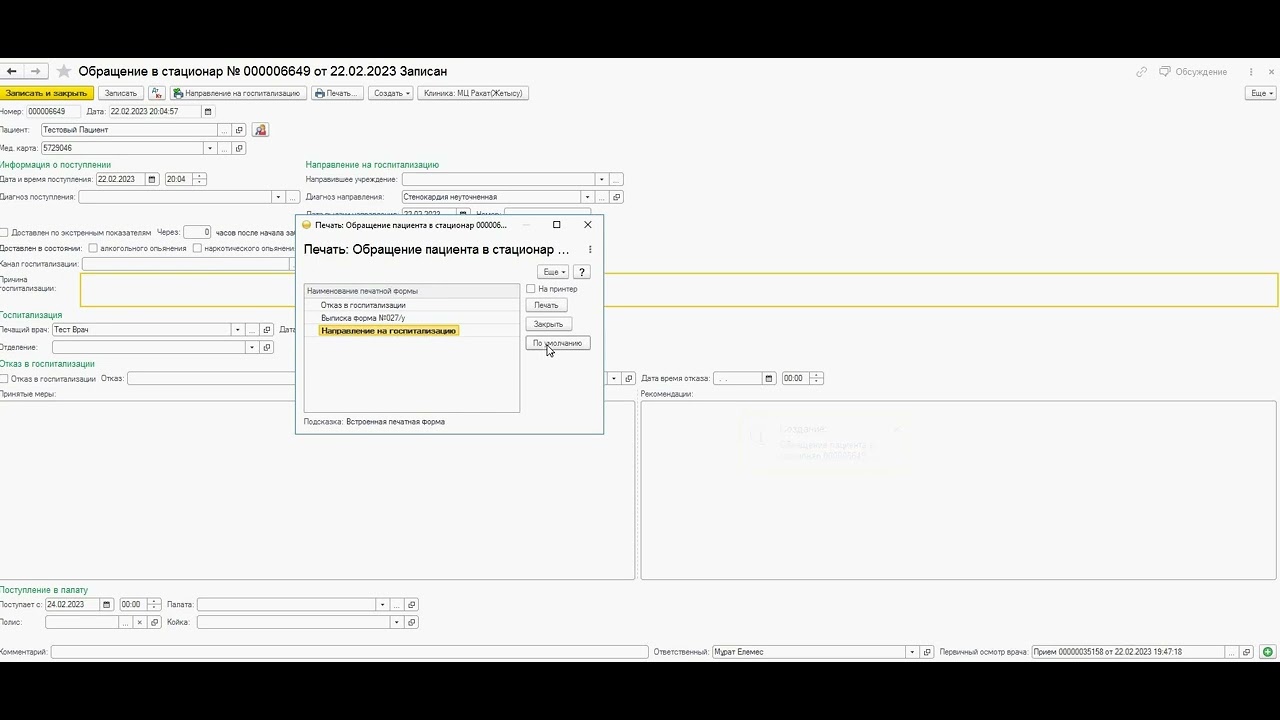Maximize the Печать dialog window
The image size is (1280, 720).
557,225
